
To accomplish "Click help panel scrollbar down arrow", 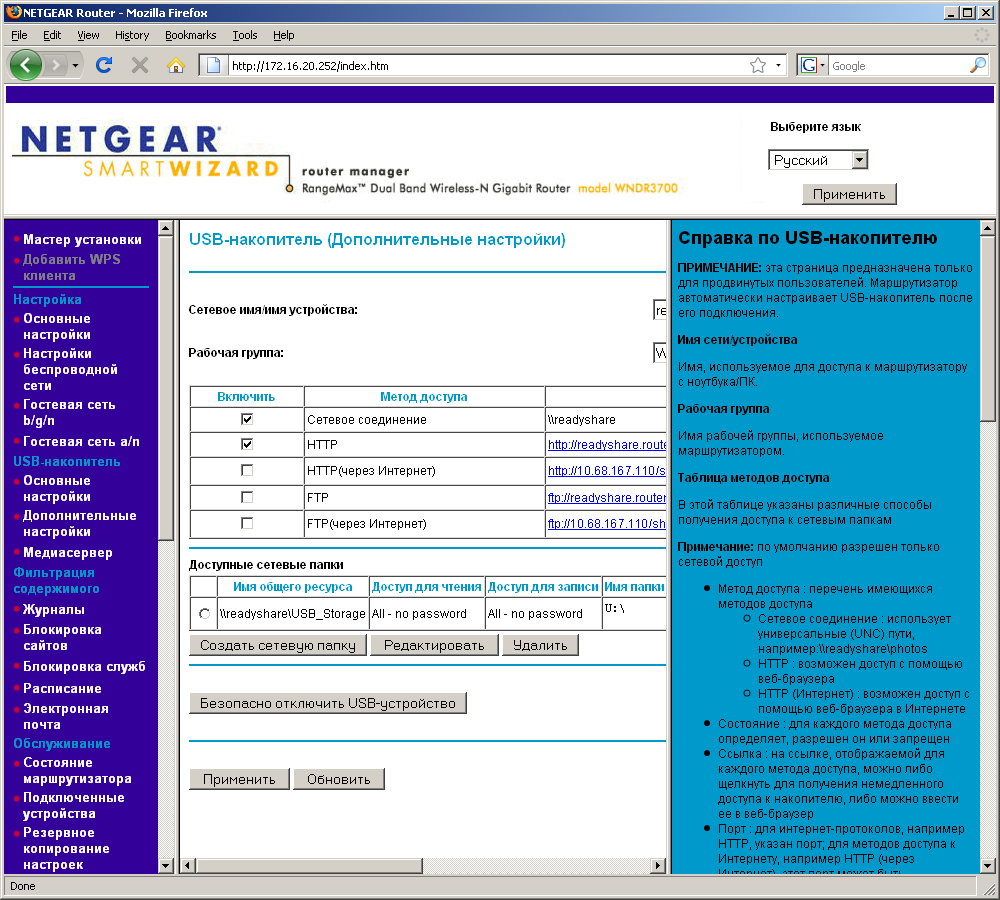I will point(987,866).
